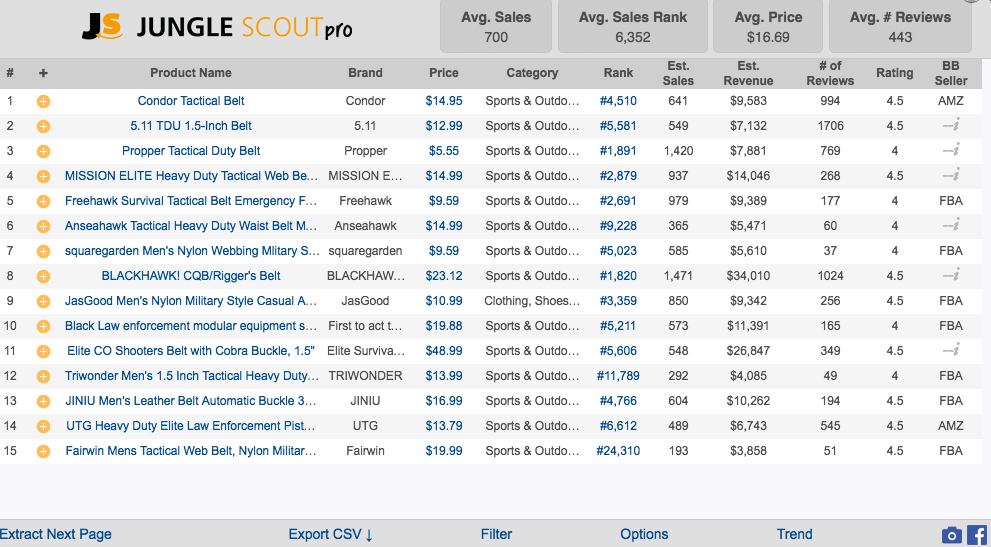Viewport: 991px width, 547px height.
Task: Toggle plus icon for Fairwin Mens Tactical row
Action: click(x=43, y=451)
